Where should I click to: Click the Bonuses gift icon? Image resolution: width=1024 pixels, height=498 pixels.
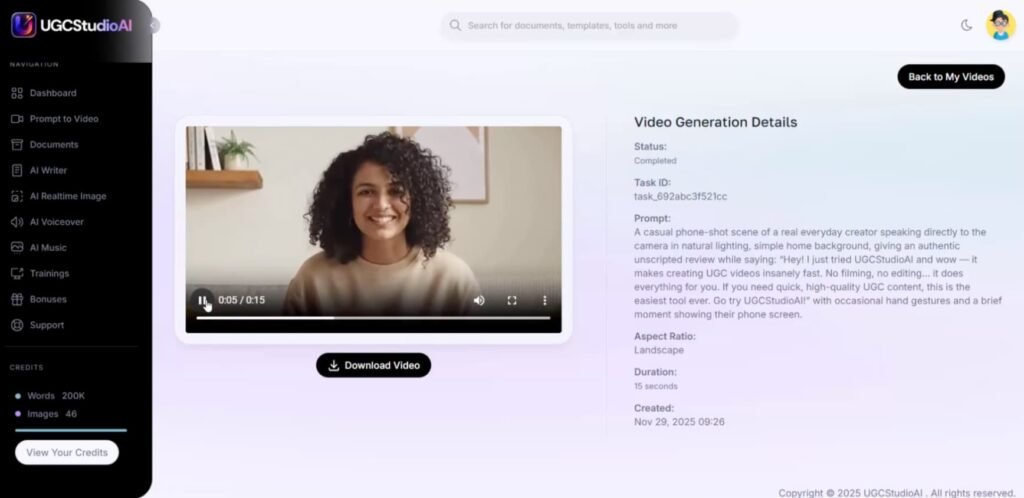[17, 299]
